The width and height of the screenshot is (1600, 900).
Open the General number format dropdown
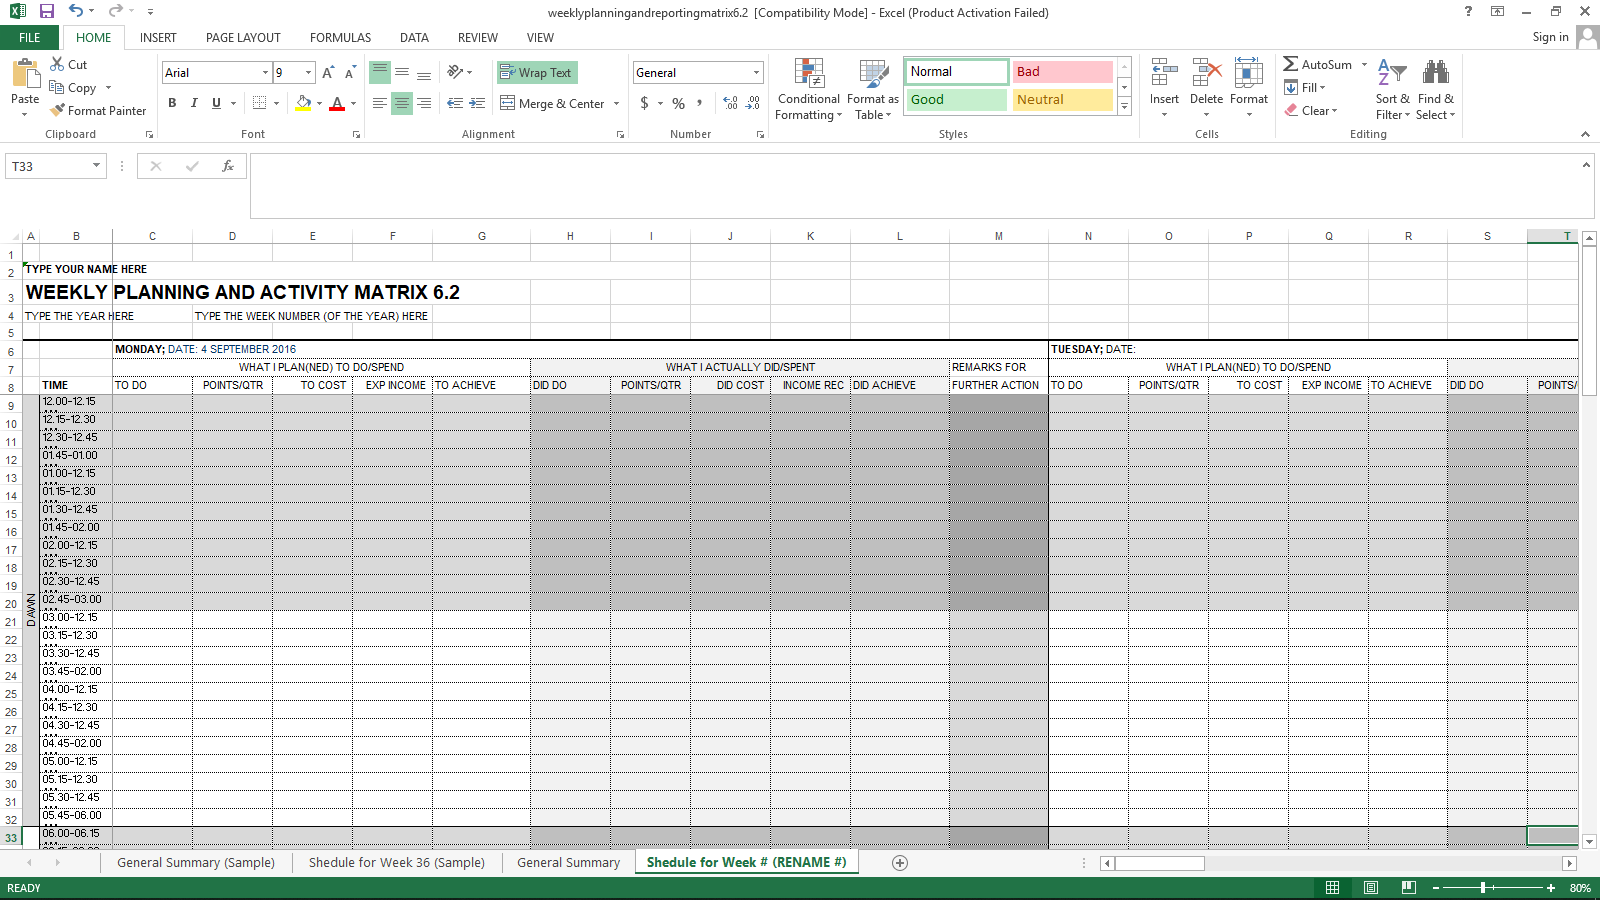[x=756, y=72]
